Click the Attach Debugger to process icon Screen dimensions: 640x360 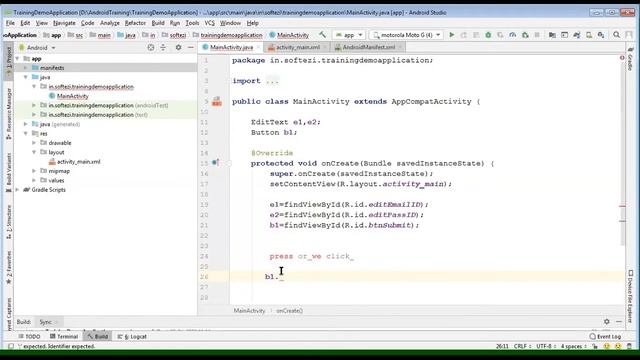pos(525,35)
